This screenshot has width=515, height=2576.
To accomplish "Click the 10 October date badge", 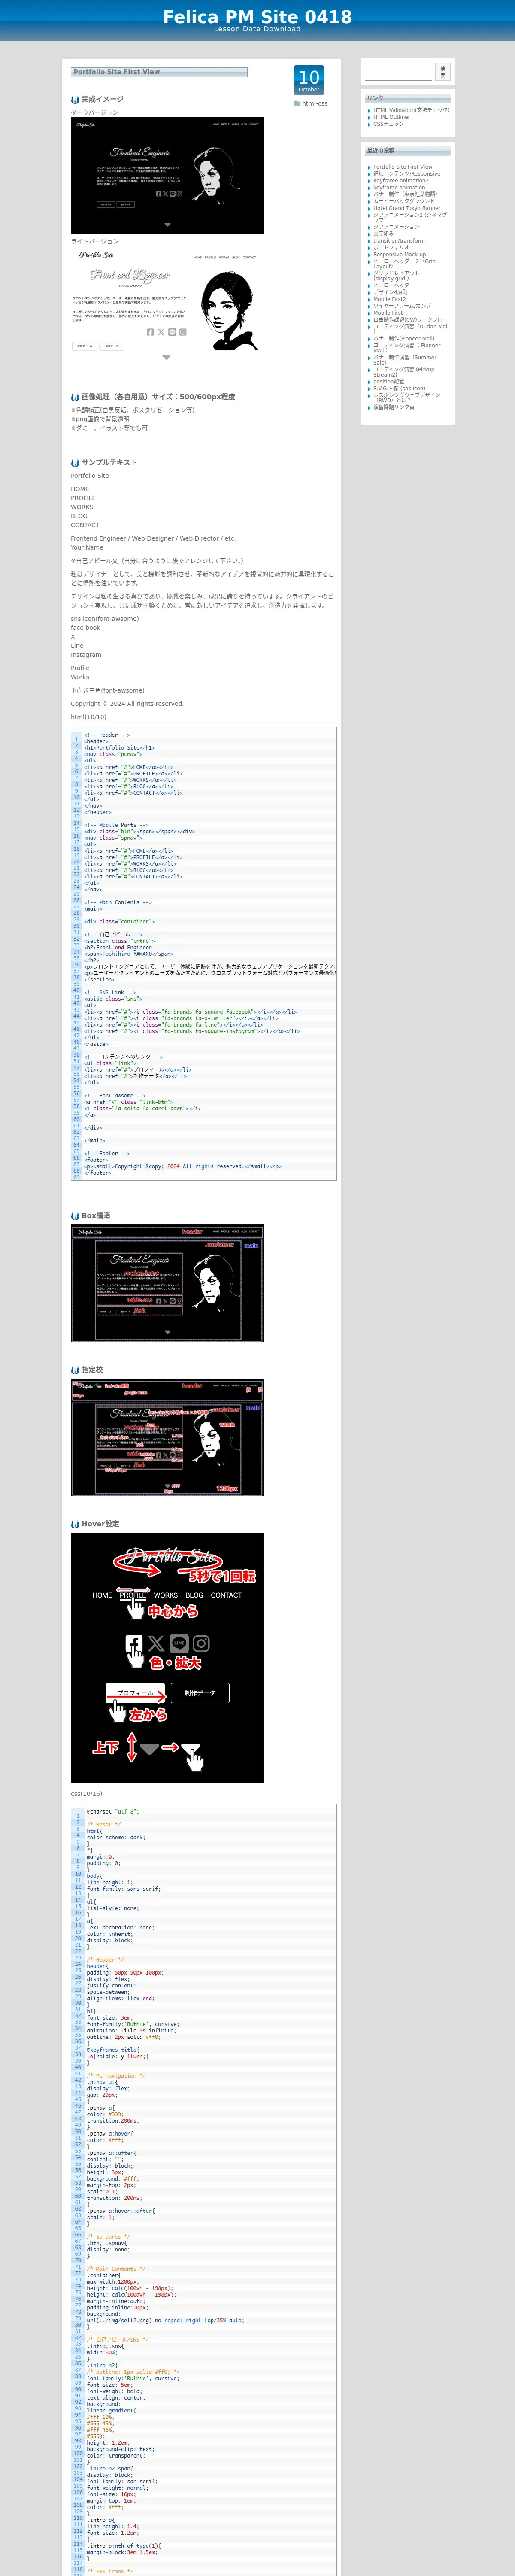I will [309, 80].
